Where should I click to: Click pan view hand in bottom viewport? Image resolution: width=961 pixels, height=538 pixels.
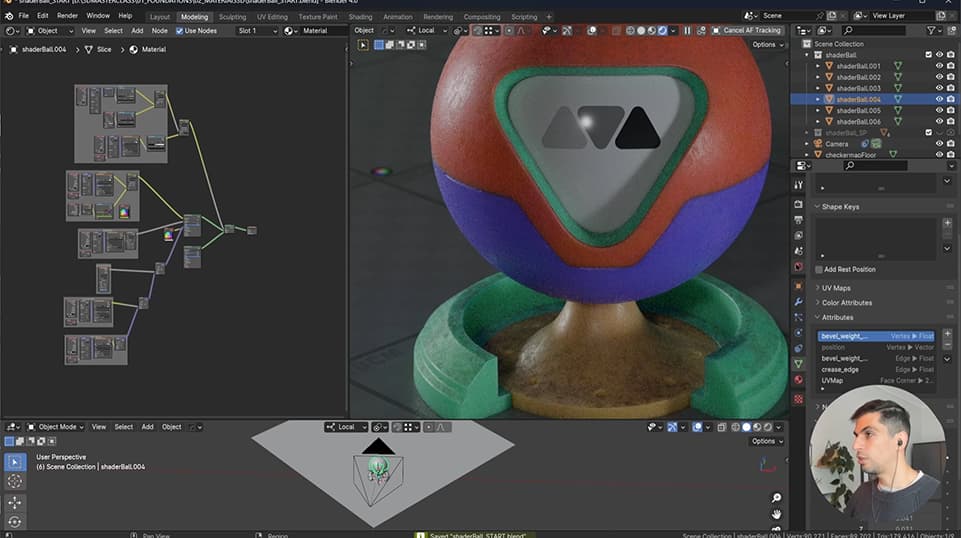point(777,513)
